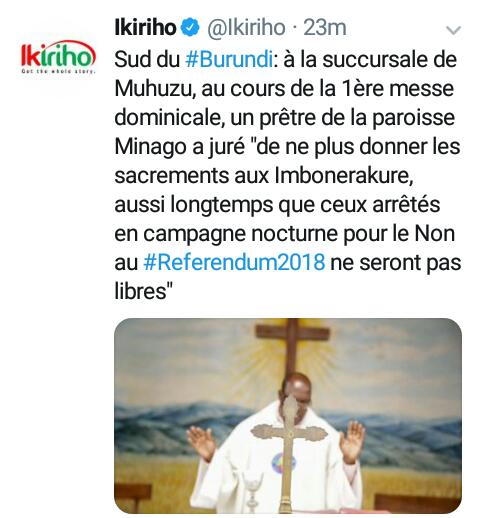
Task: Click the priest's raised left hand
Action: pyautogui.click(x=352, y=439)
